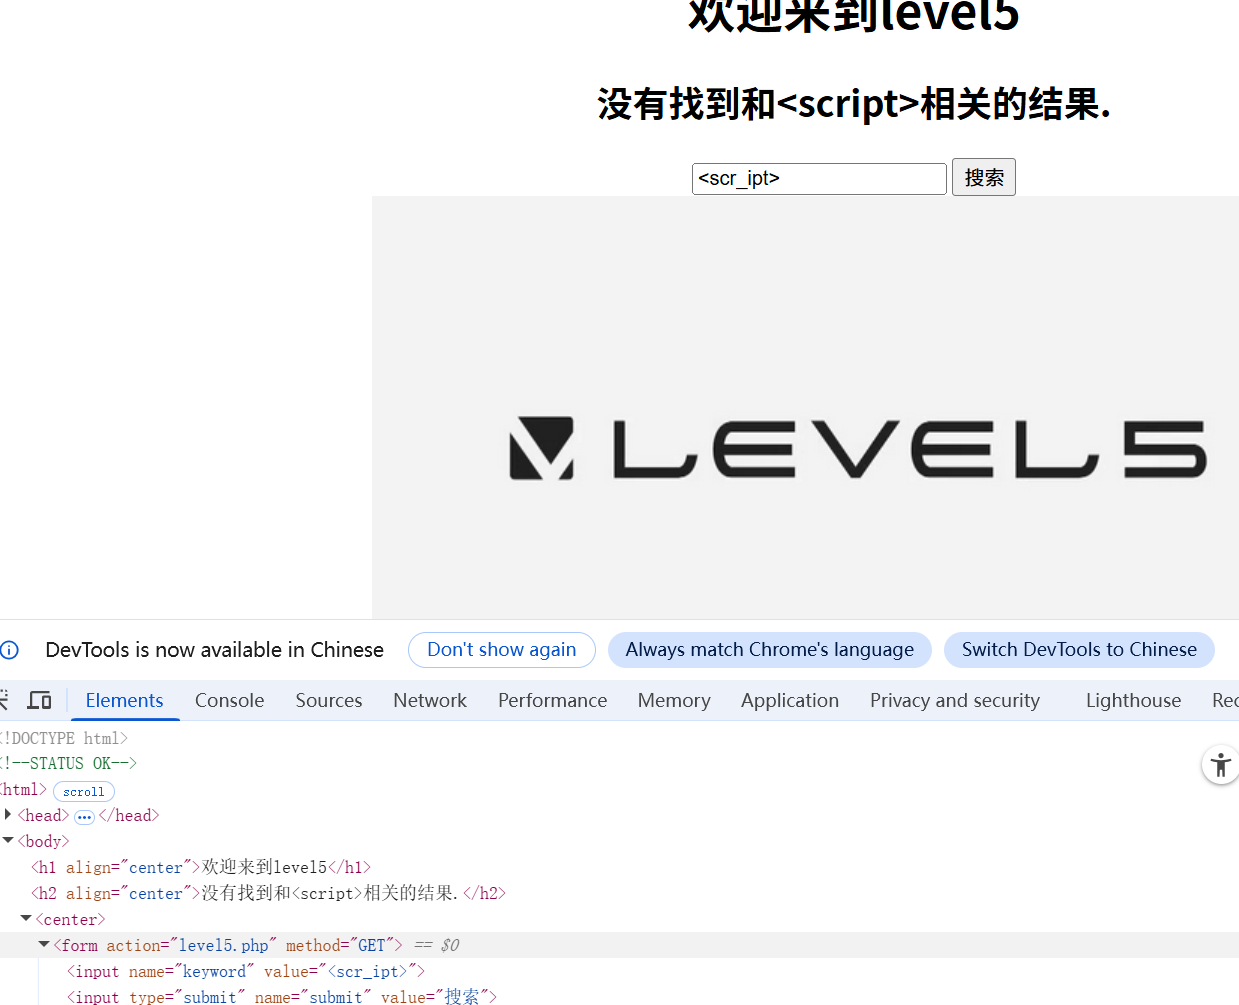Click the accessibility floating button
Viewport: 1239px width, 1005px height.
pos(1220,765)
